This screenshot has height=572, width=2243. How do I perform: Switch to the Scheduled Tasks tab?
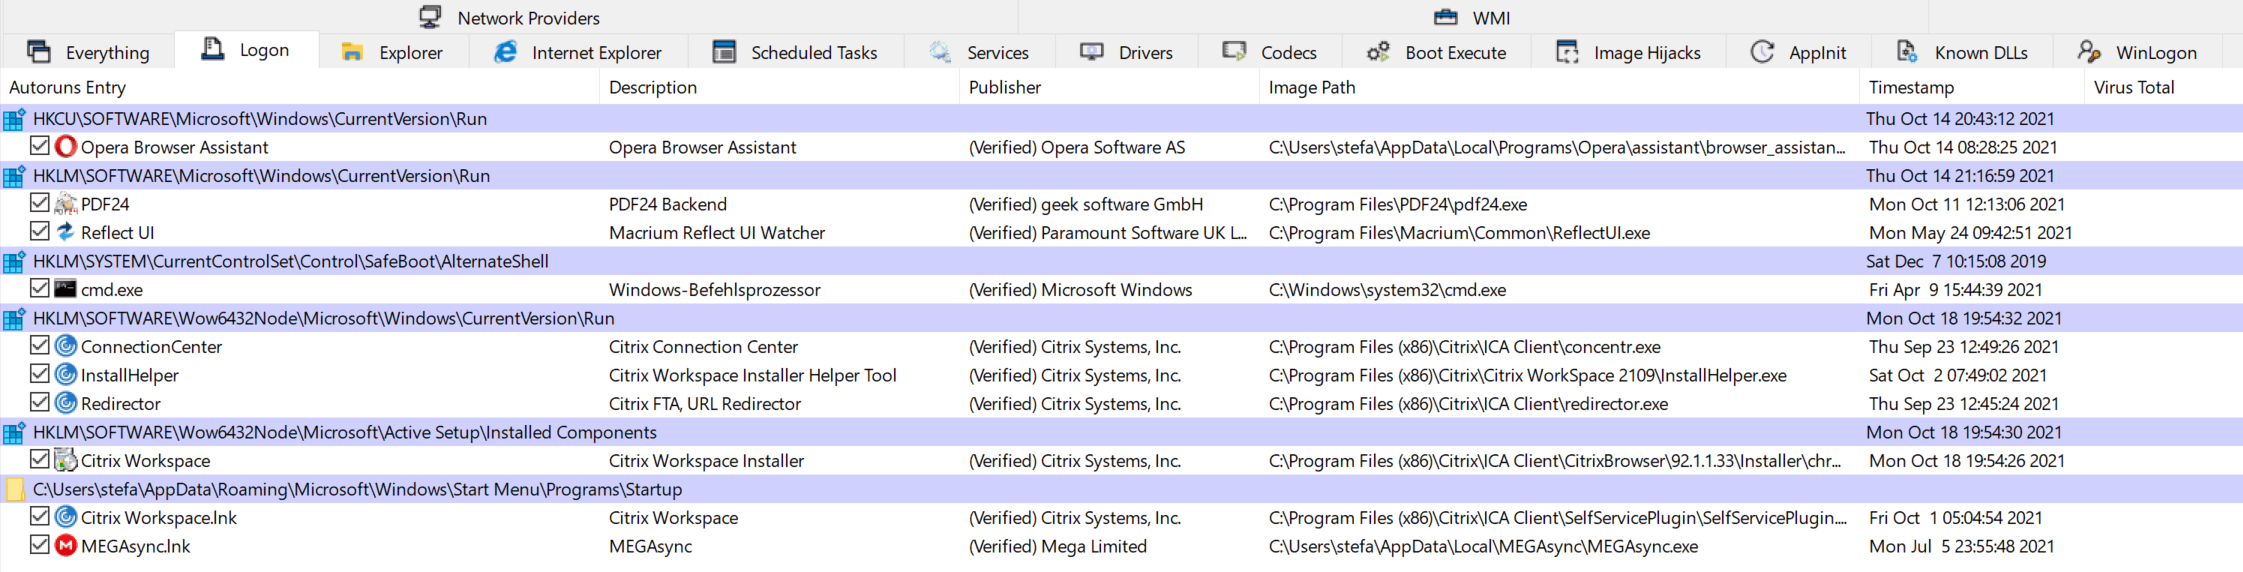795,52
